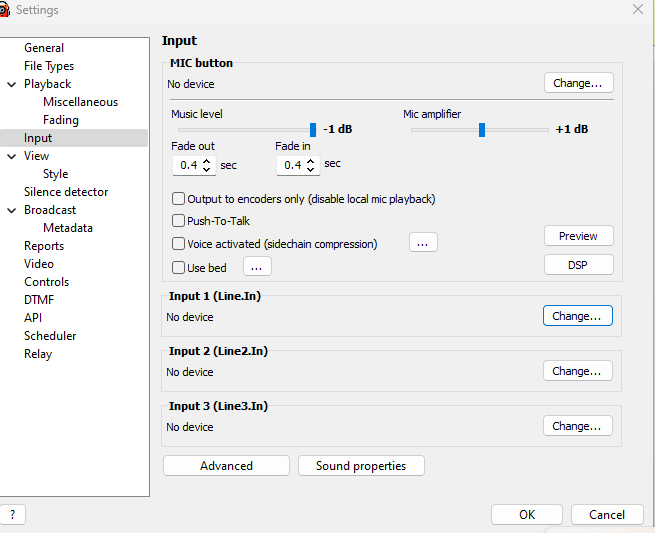
Task: Decrease the Fade in spinner value
Action: click(311, 169)
